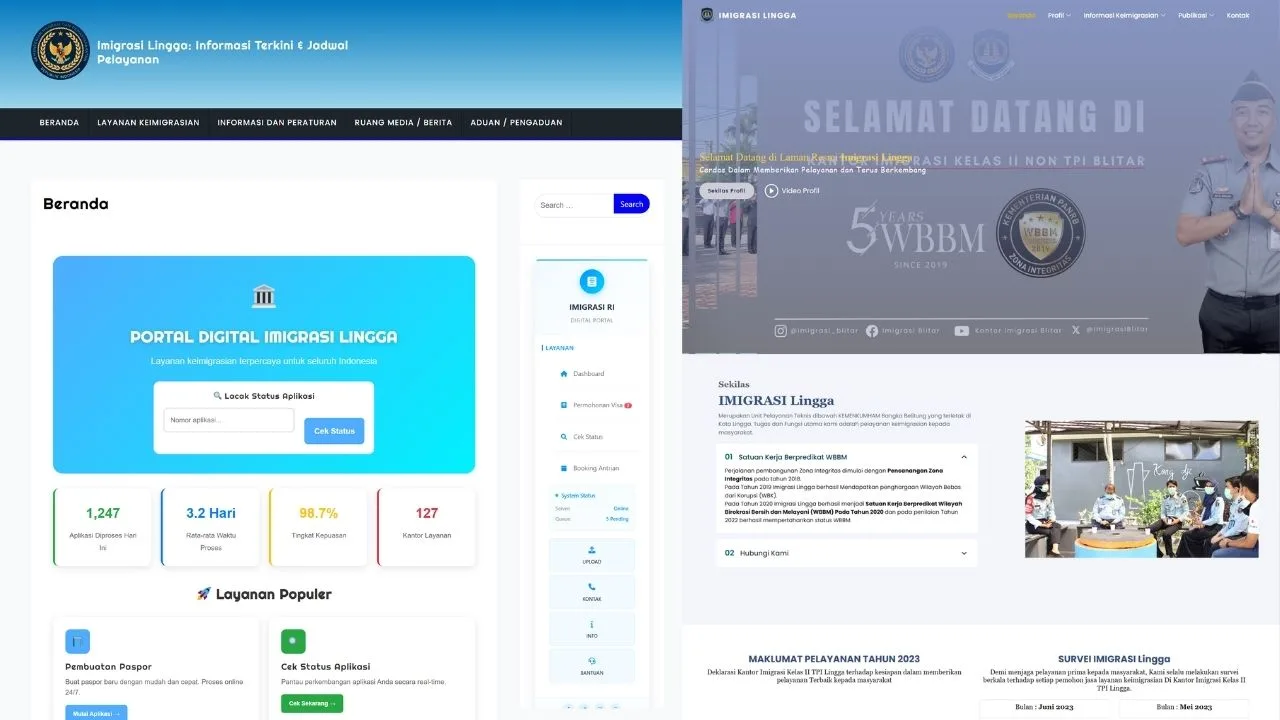Viewport: 1280px width, 720px height.
Task: Click the Dashboard home icon in sidebar
Action: point(564,374)
